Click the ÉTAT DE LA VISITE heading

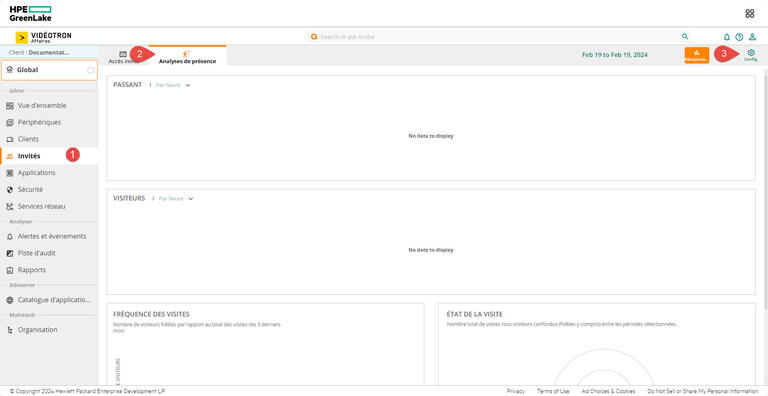[x=475, y=314]
